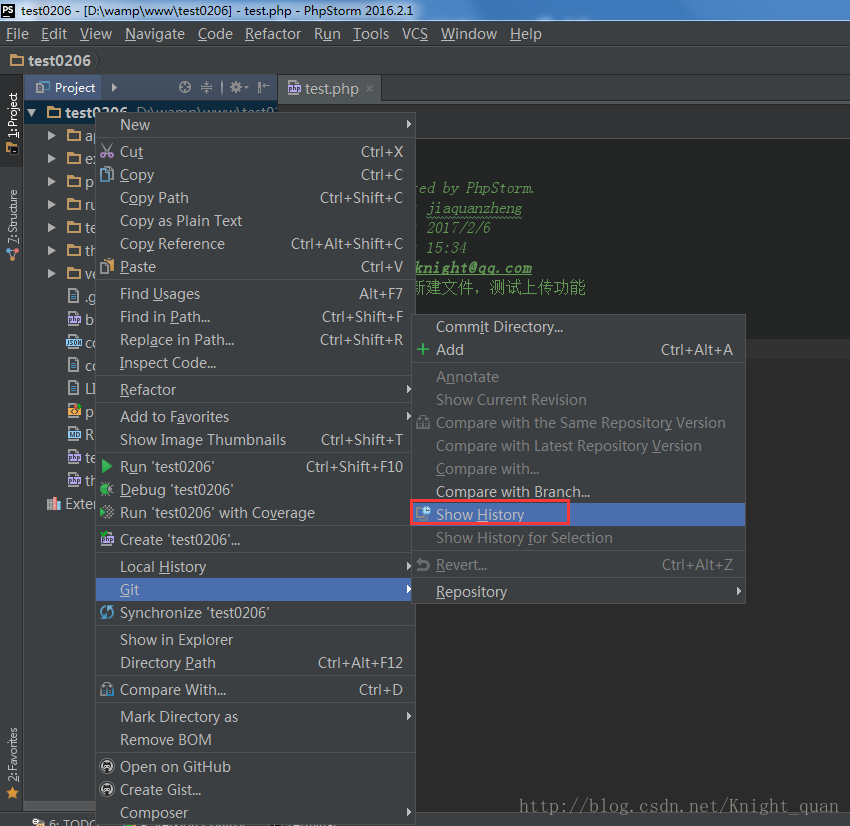The image size is (850, 826).
Task: Open the VCS menu
Action: click(x=415, y=34)
